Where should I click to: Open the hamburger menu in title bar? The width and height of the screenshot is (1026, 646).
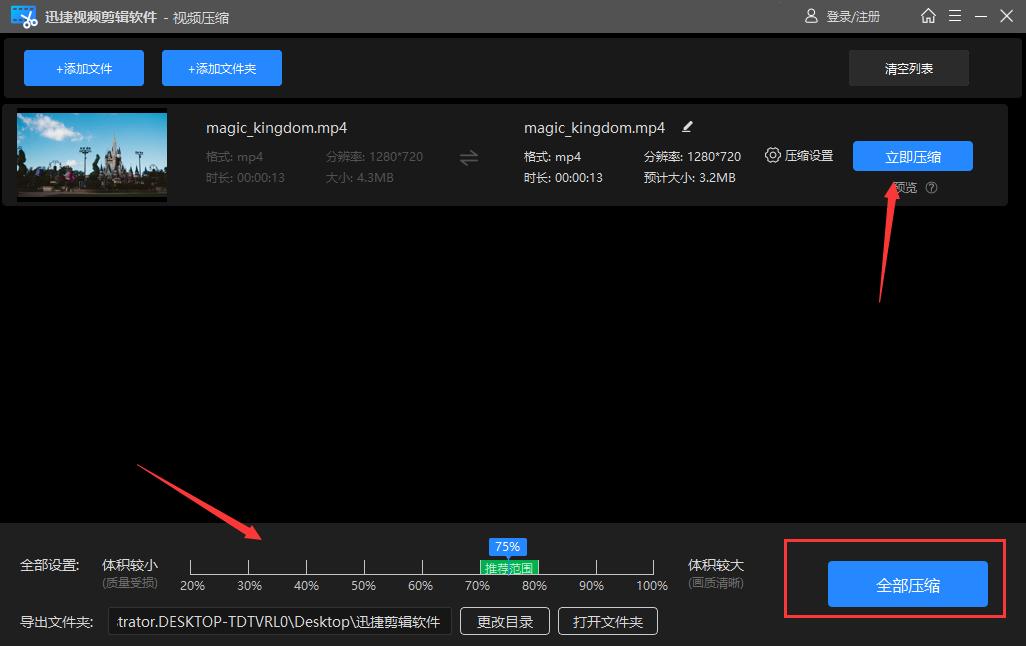tap(955, 16)
